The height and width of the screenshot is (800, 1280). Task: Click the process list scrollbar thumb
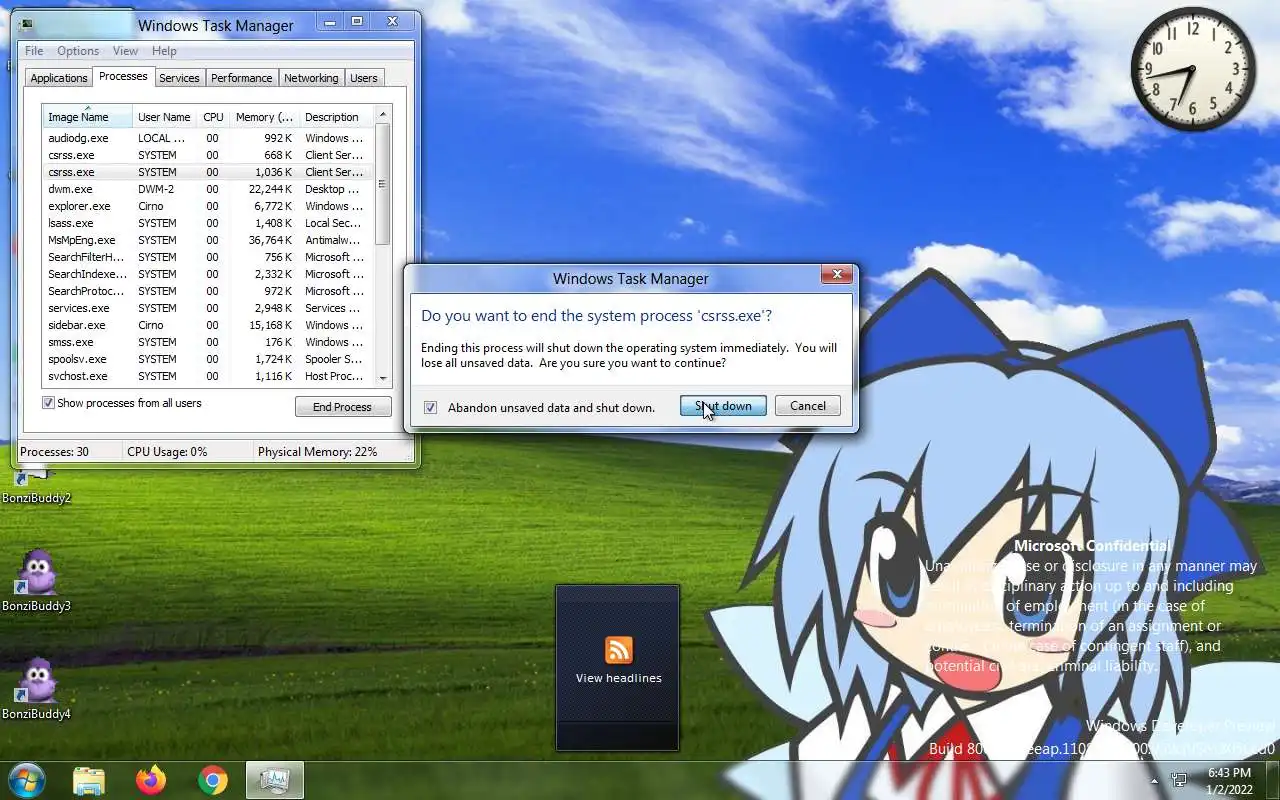(382, 184)
